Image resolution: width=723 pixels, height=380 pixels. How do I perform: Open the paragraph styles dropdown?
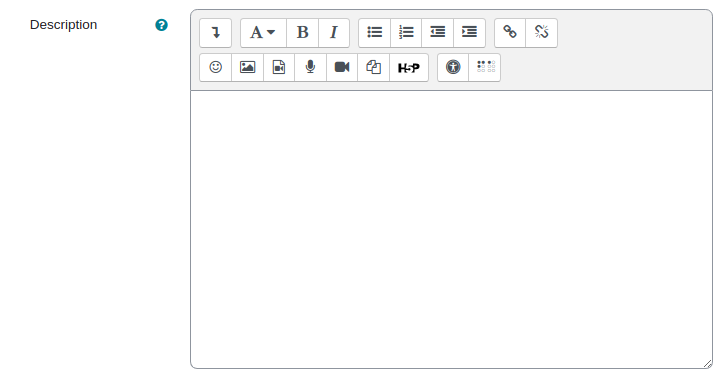coord(263,33)
